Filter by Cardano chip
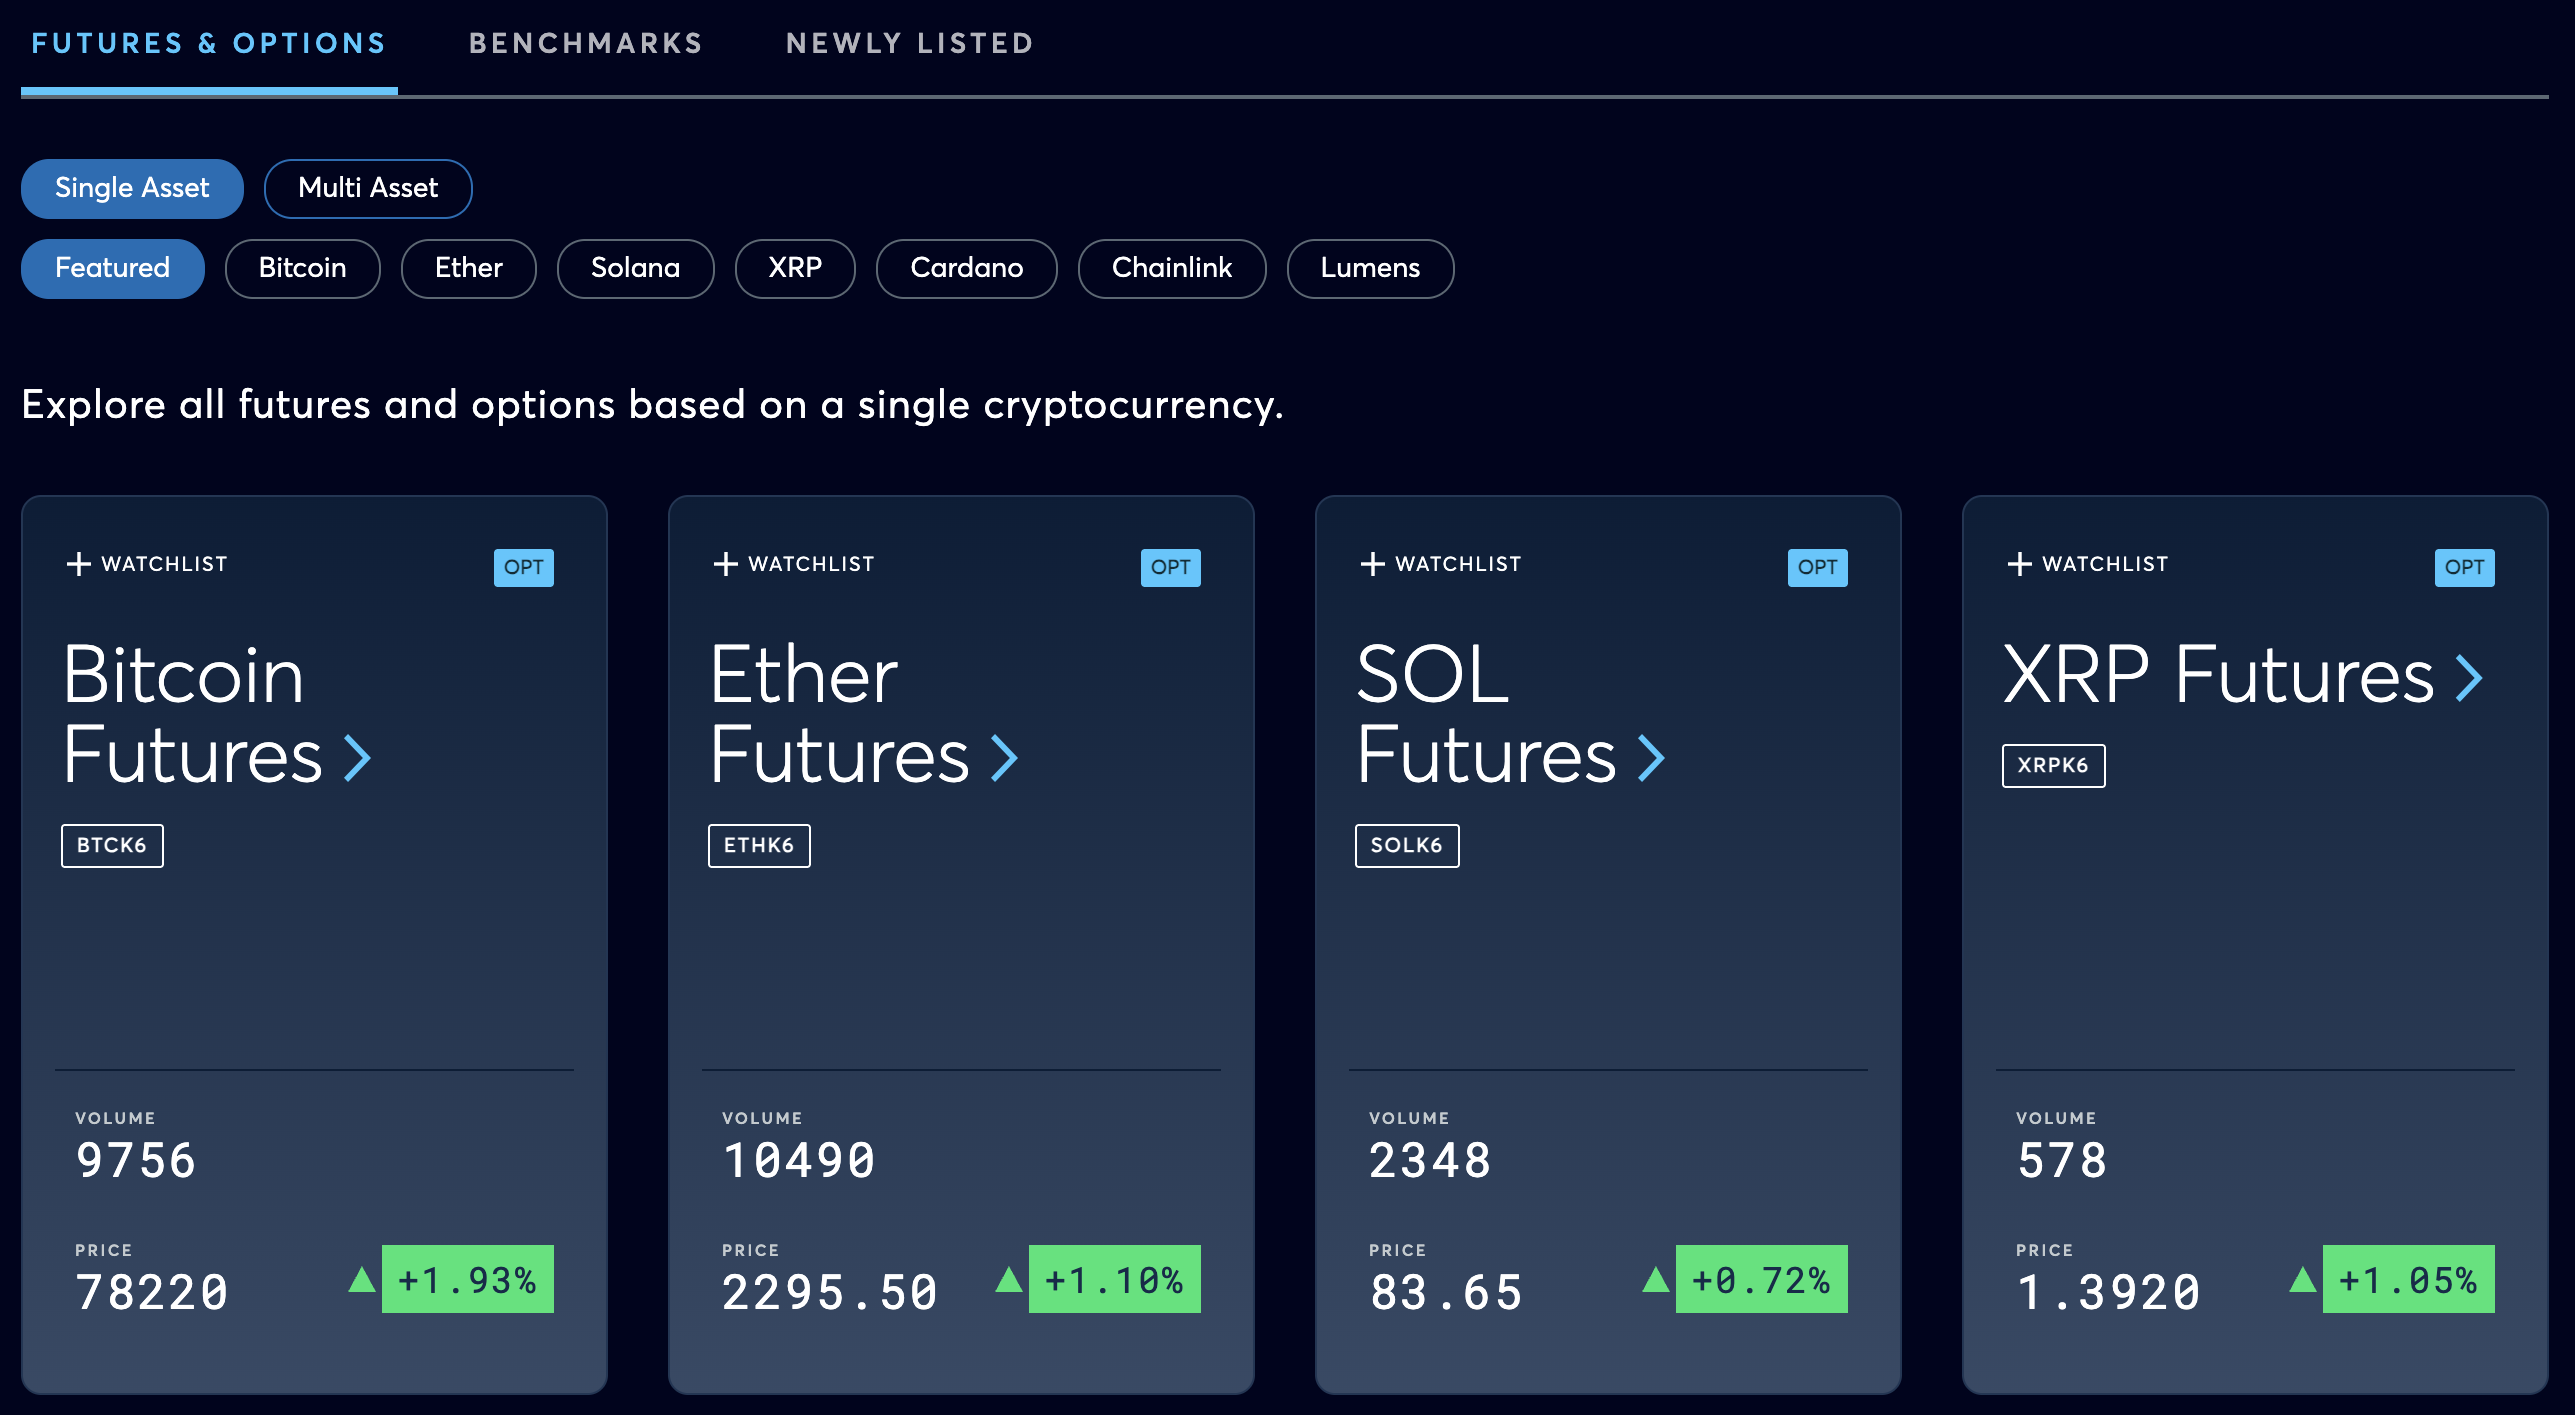This screenshot has height=1415, width=2575. tap(967, 268)
